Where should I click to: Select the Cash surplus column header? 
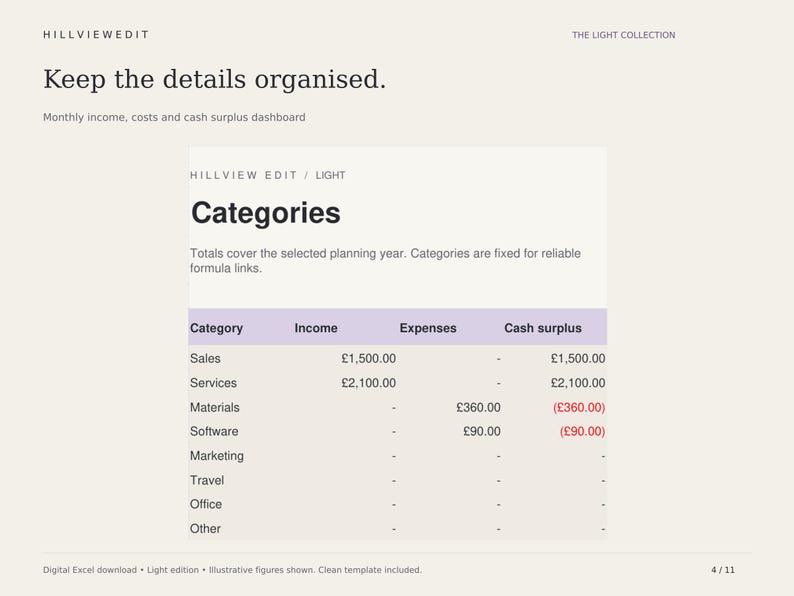543,328
